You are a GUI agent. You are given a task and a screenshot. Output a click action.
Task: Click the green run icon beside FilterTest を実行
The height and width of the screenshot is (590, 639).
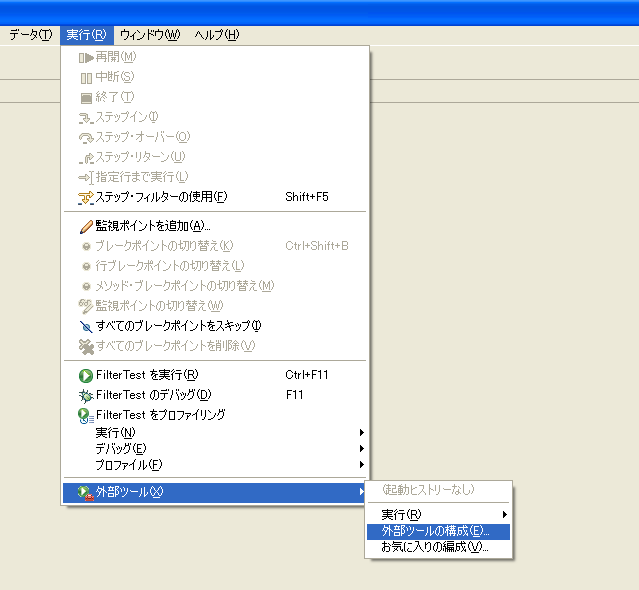click(x=85, y=376)
